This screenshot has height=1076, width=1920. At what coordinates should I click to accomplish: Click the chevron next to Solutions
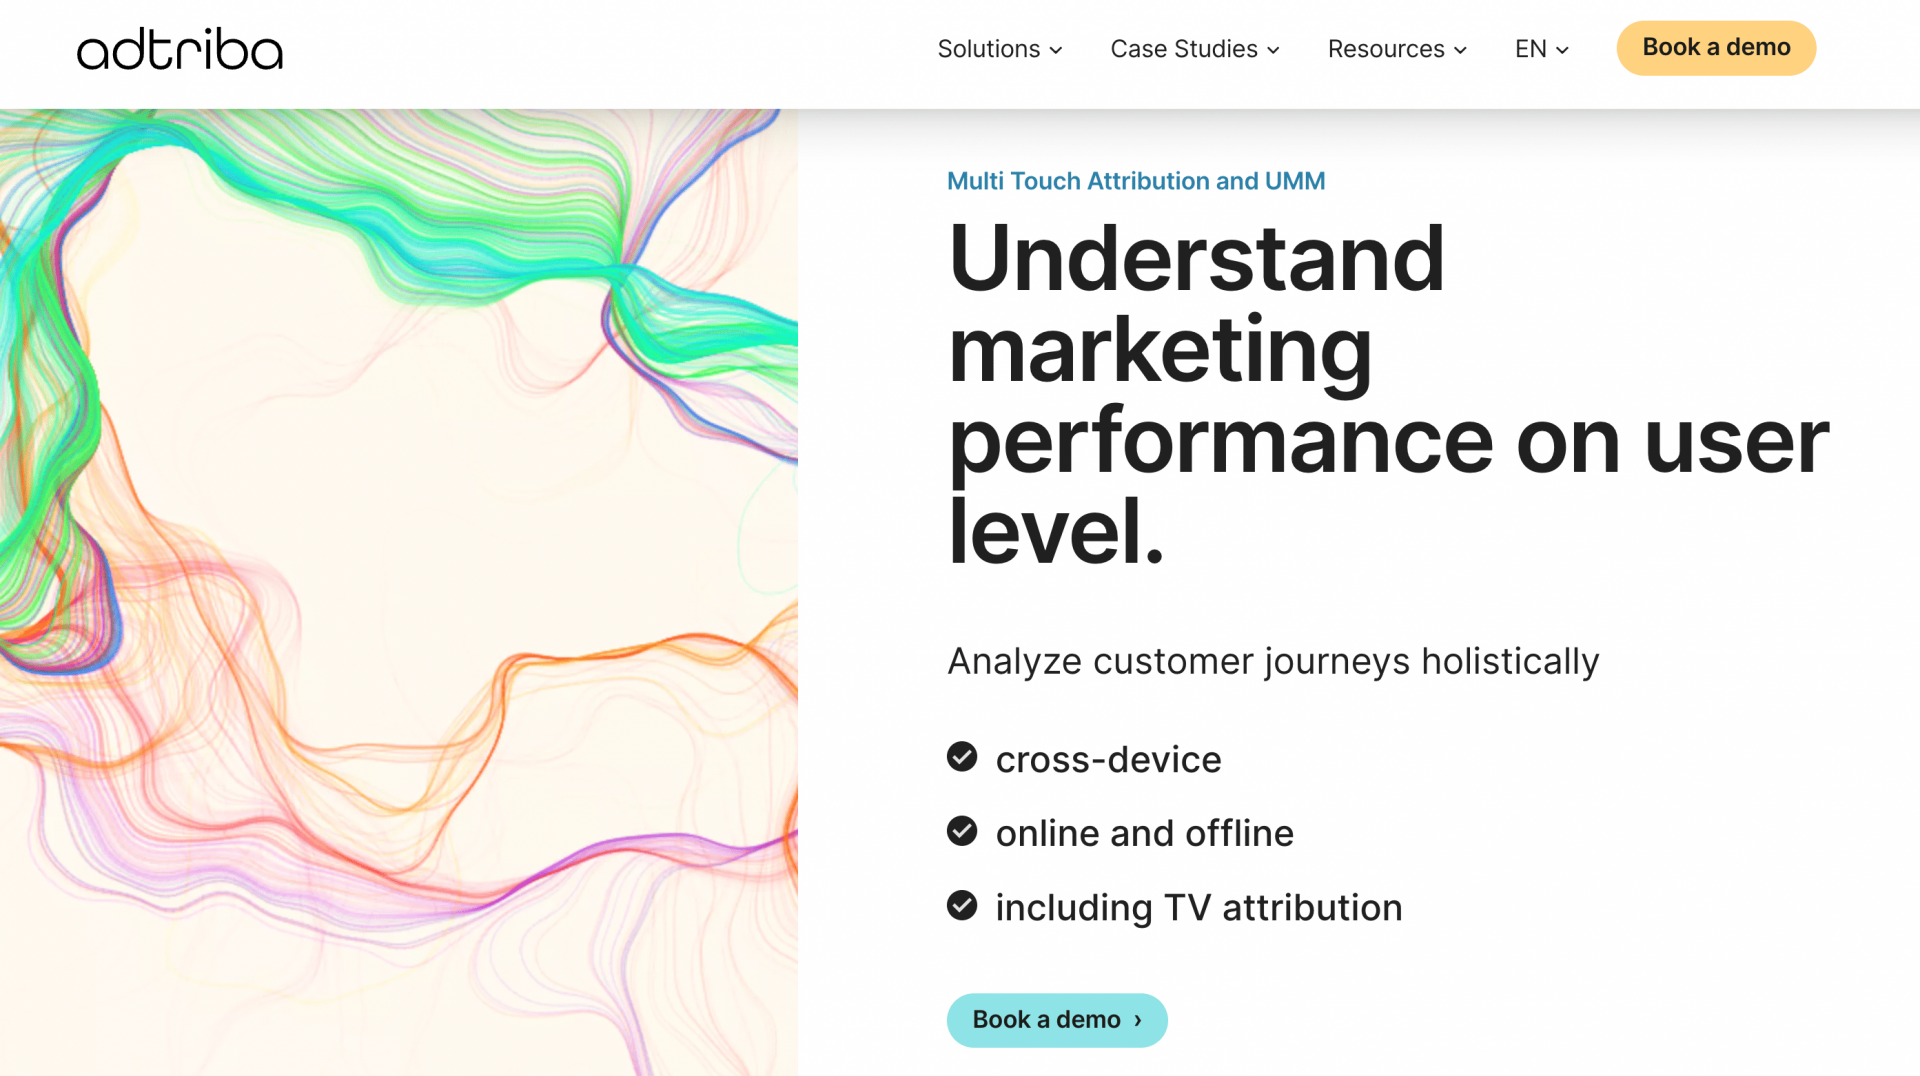(1056, 50)
